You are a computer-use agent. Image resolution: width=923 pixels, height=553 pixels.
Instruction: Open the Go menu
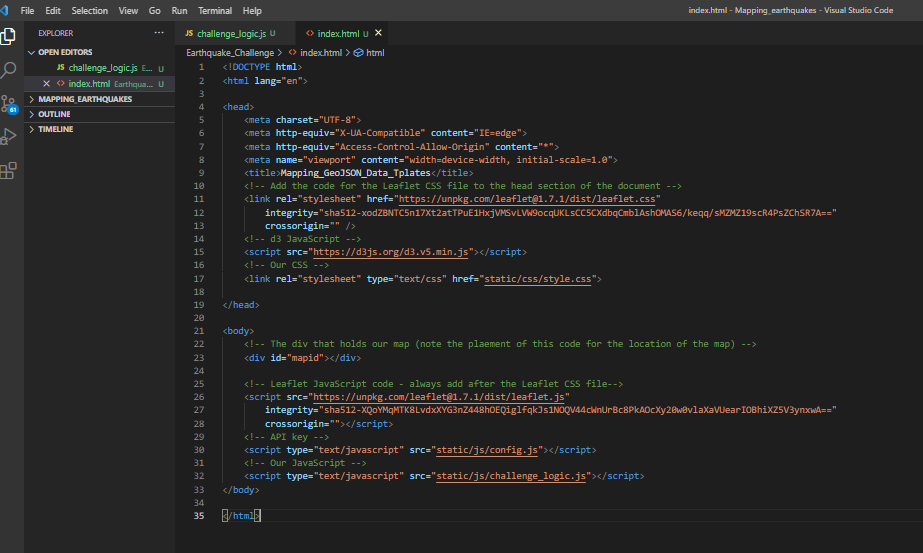click(x=154, y=11)
